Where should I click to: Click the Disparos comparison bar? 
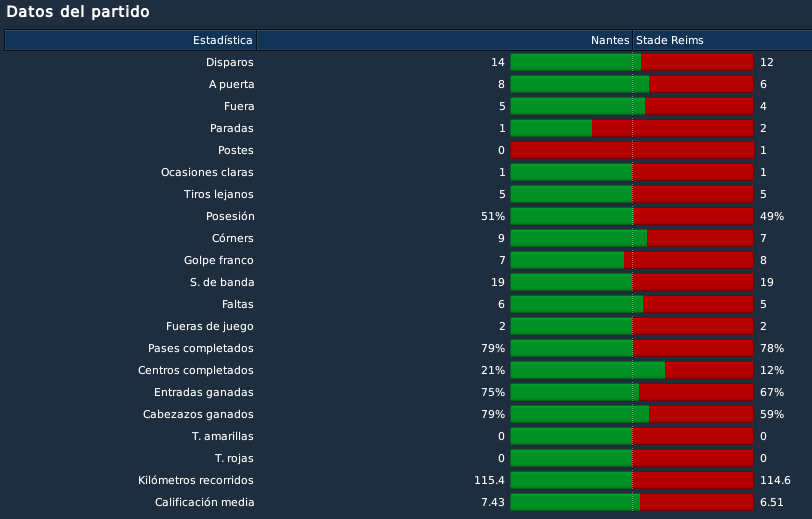tap(632, 62)
